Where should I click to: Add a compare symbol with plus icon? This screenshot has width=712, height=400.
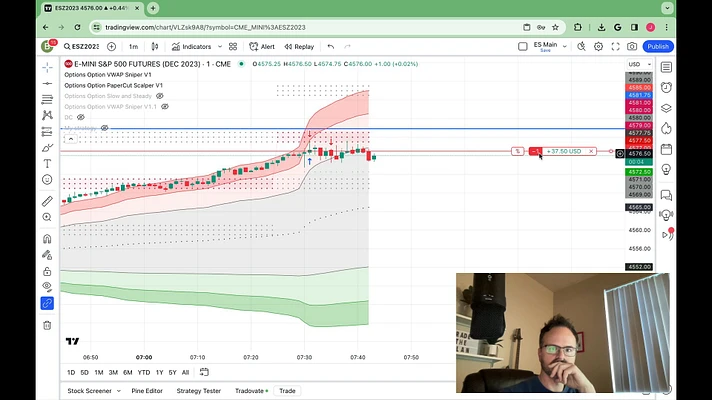[111, 47]
